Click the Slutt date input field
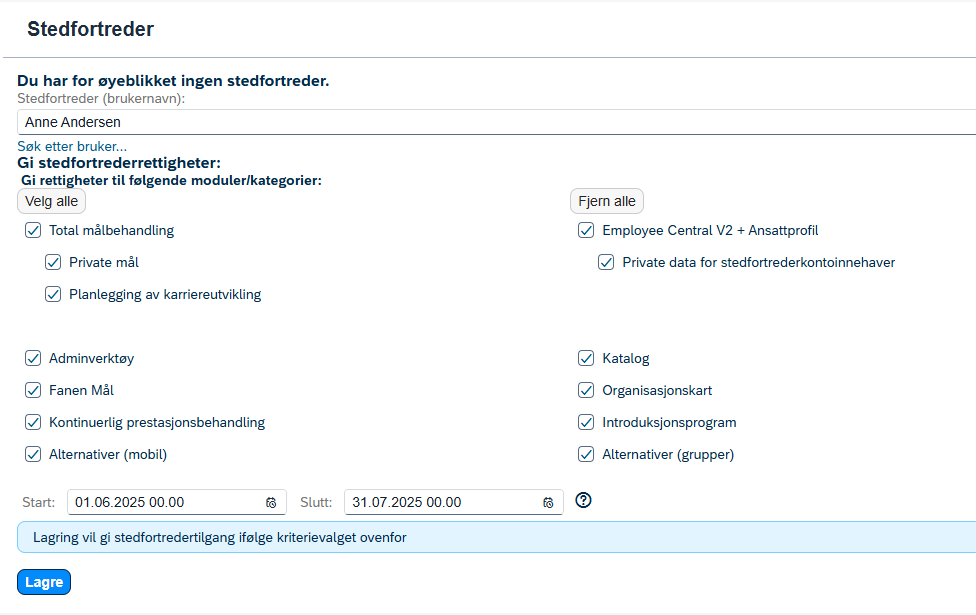Image resolution: width=976 pixels, height=615 pixels. [454, 502]
